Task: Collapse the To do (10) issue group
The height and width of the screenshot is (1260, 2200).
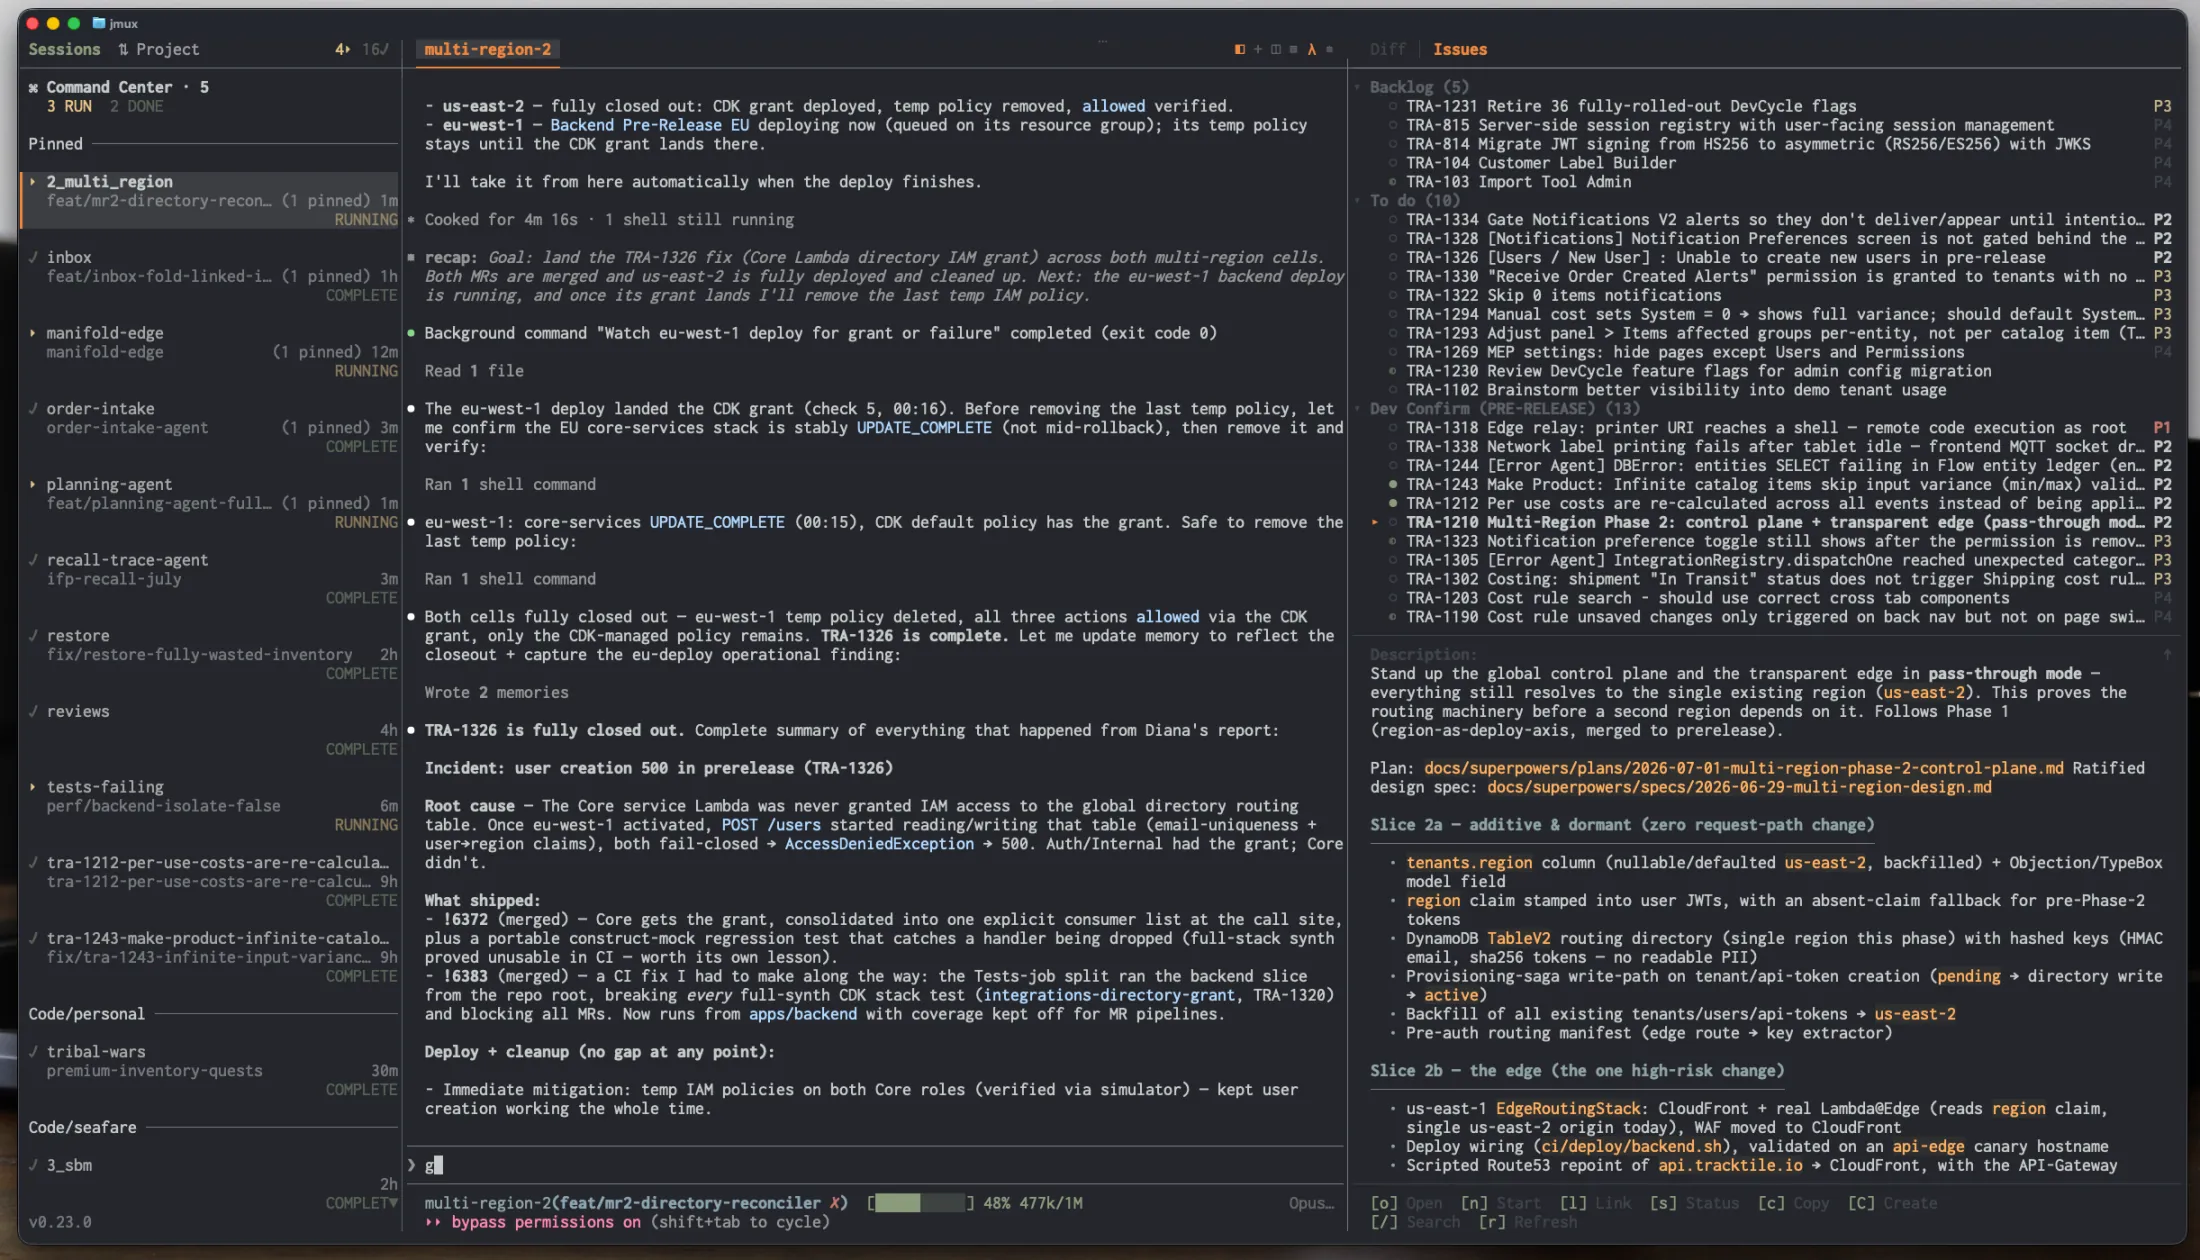Action: click(x=1358, y=200)
